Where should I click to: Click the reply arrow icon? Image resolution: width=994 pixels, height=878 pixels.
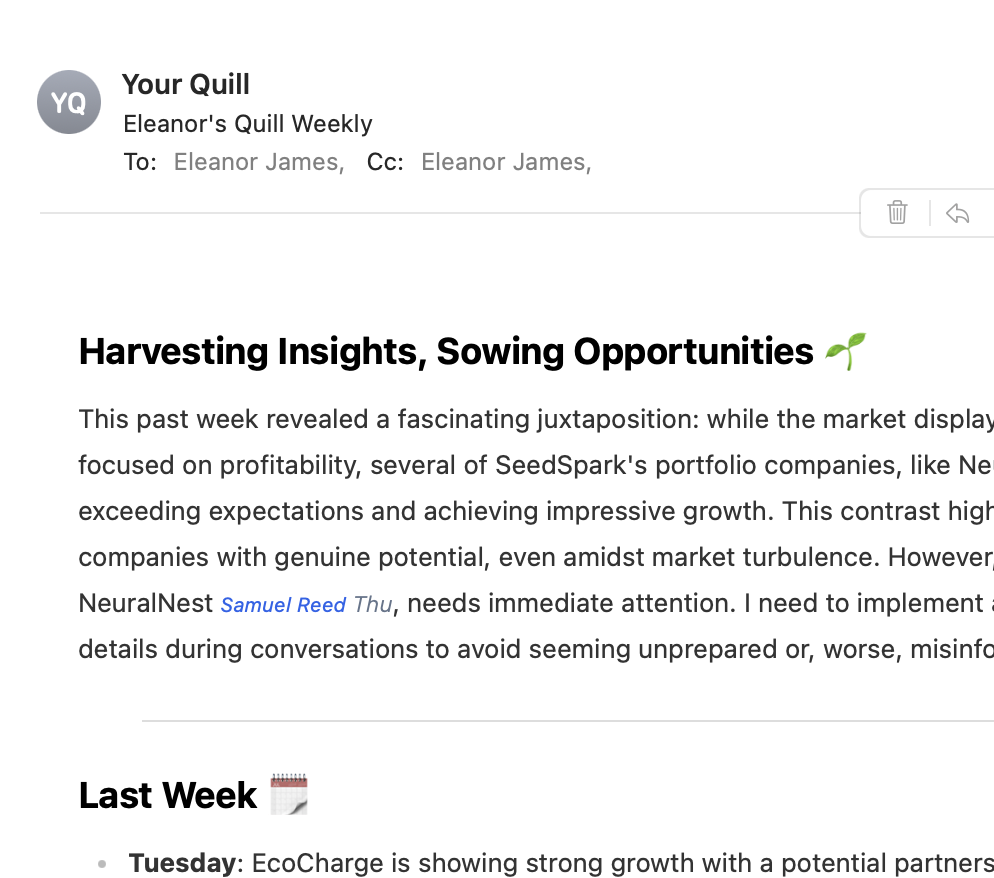[x=957, y=213]
